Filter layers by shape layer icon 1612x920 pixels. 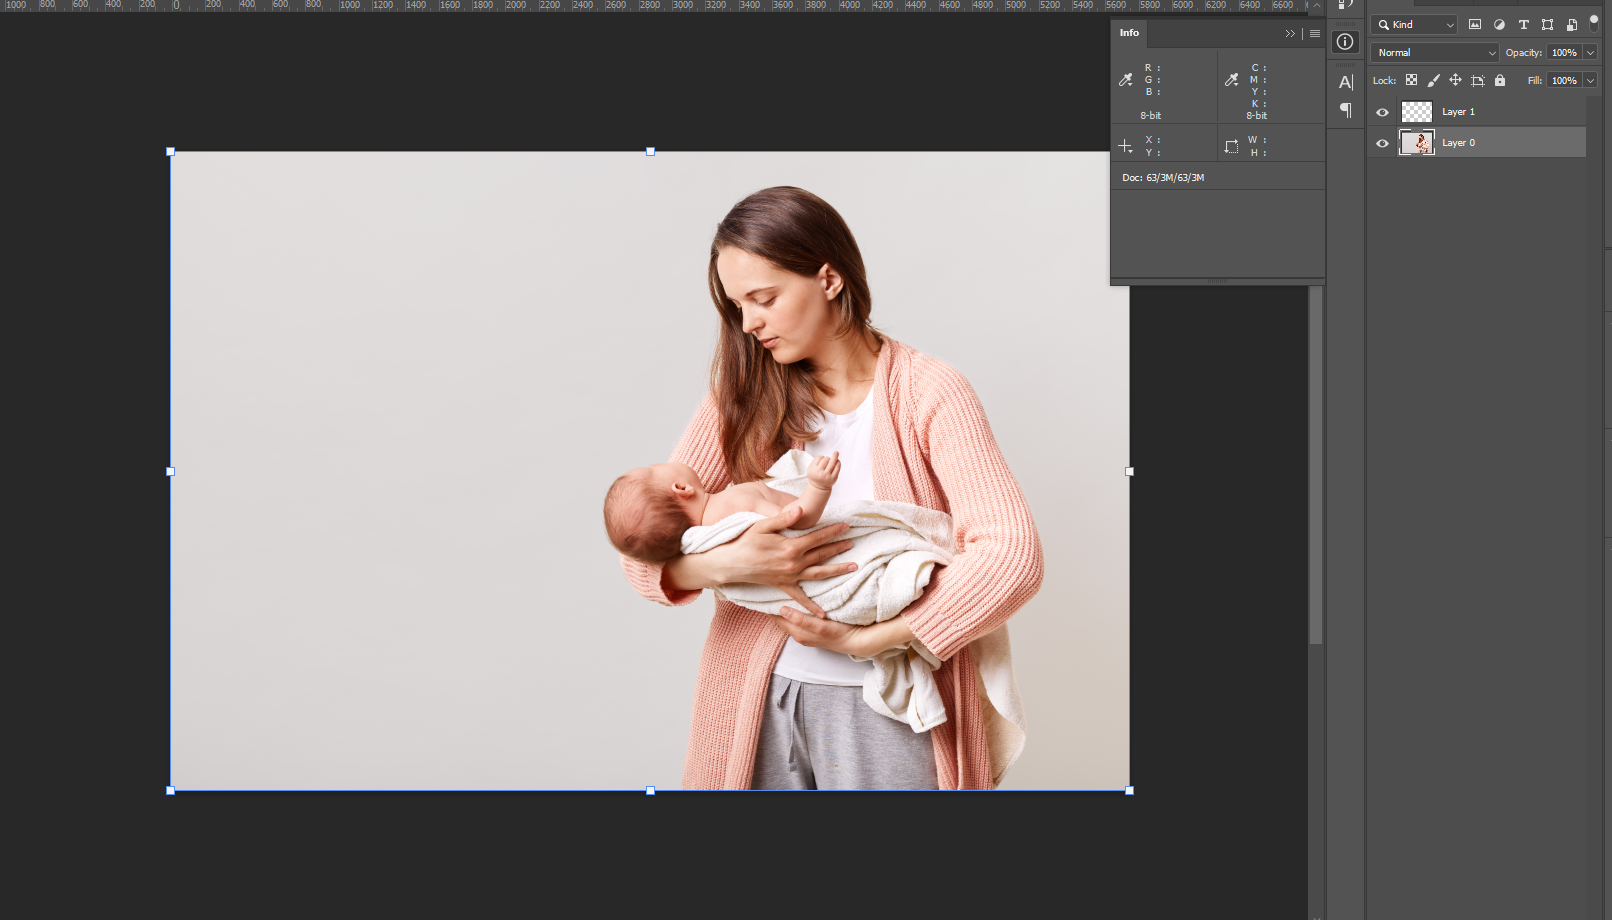tap(1547, 25)
